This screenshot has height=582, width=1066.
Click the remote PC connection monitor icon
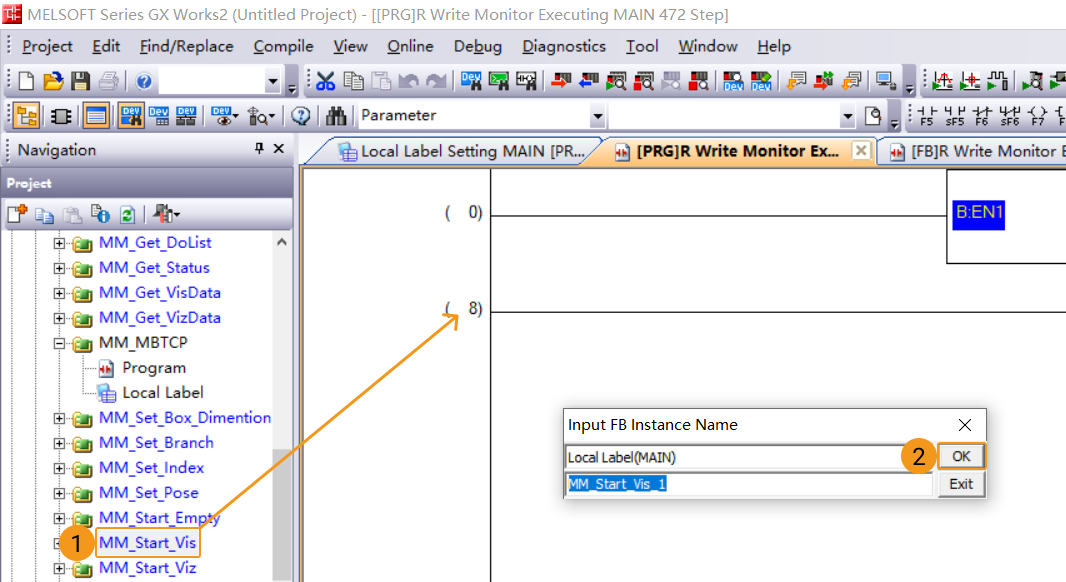tap(885, 81)
